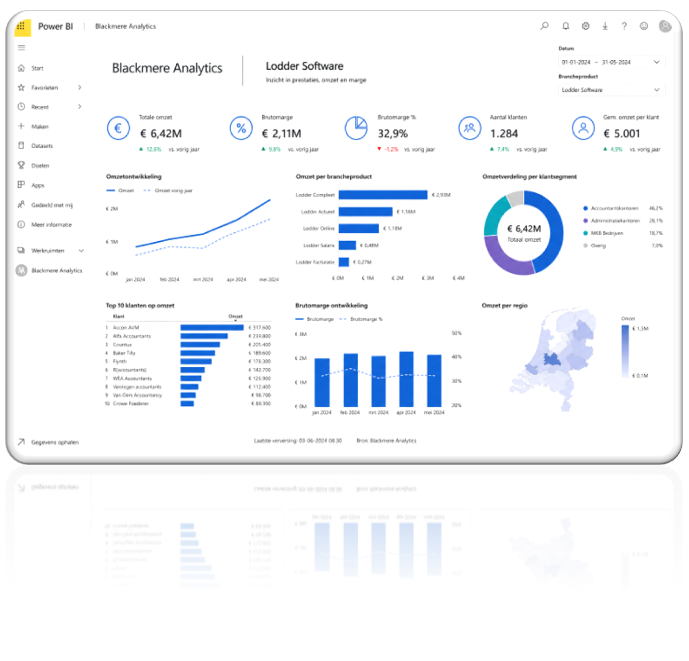This screenshot has width=689, height=661.
Task: Click the pie chart icon for Brutomarge %
Action: [356, 128]
